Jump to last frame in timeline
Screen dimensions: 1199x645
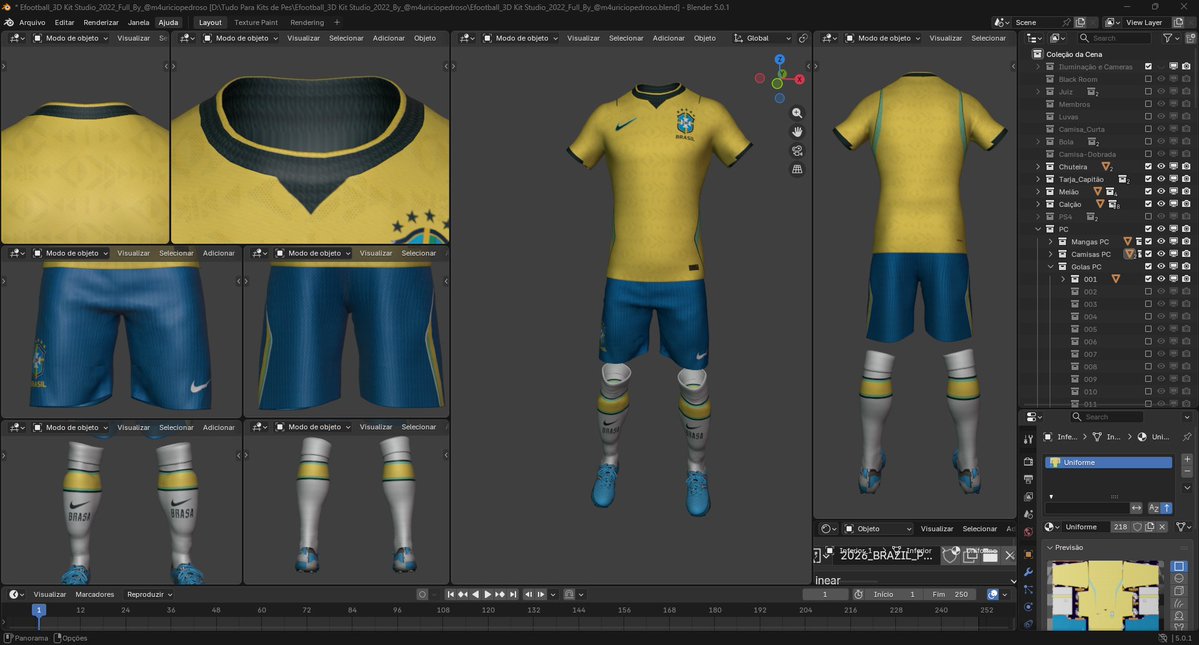click(x=513, y=594)
